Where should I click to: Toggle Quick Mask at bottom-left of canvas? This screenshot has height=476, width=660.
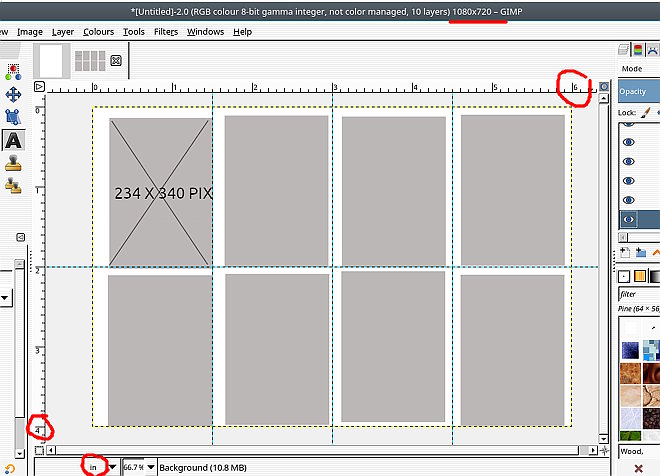click(x=39, y=450)
